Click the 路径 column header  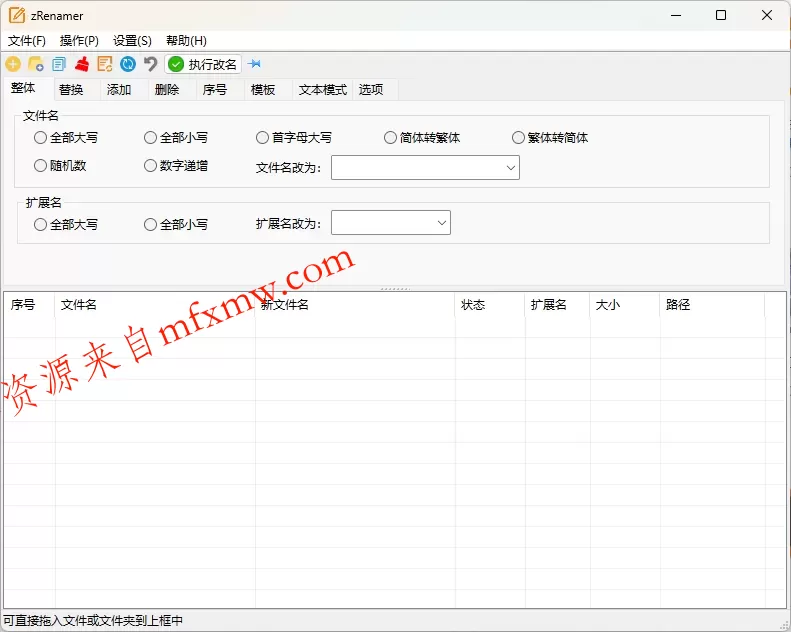coord(712,305)
